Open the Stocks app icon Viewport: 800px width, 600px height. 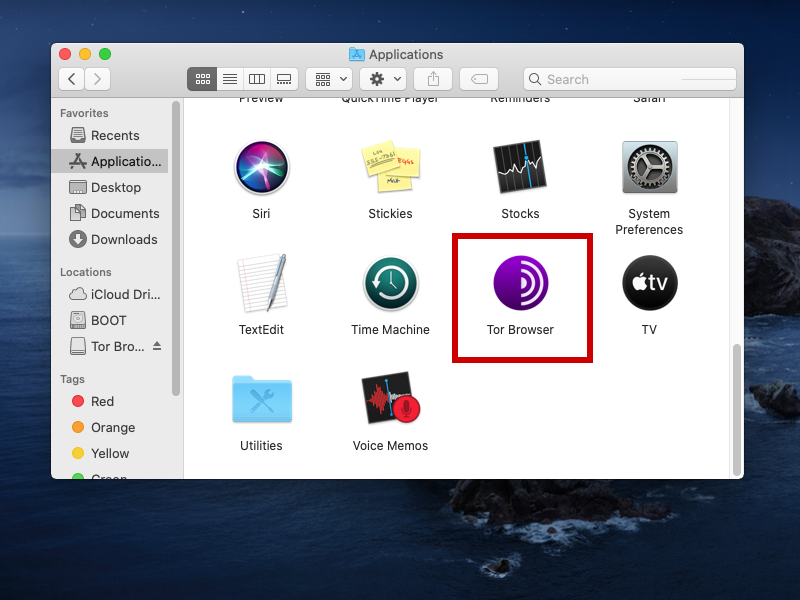[520, 167]
